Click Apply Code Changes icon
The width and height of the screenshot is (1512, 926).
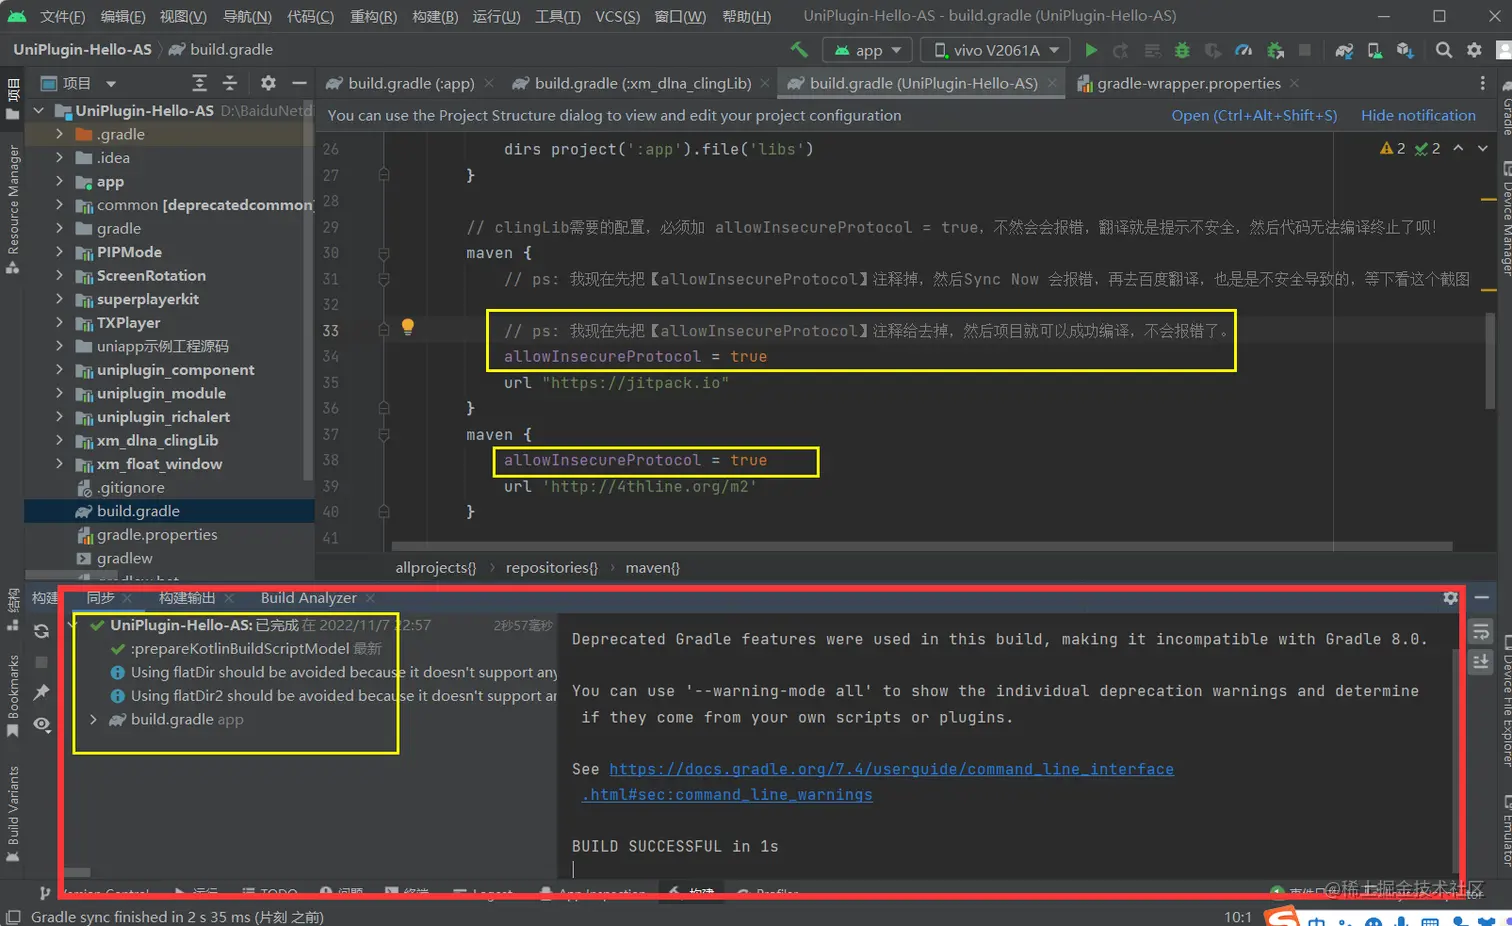(x=1152, y=50)
